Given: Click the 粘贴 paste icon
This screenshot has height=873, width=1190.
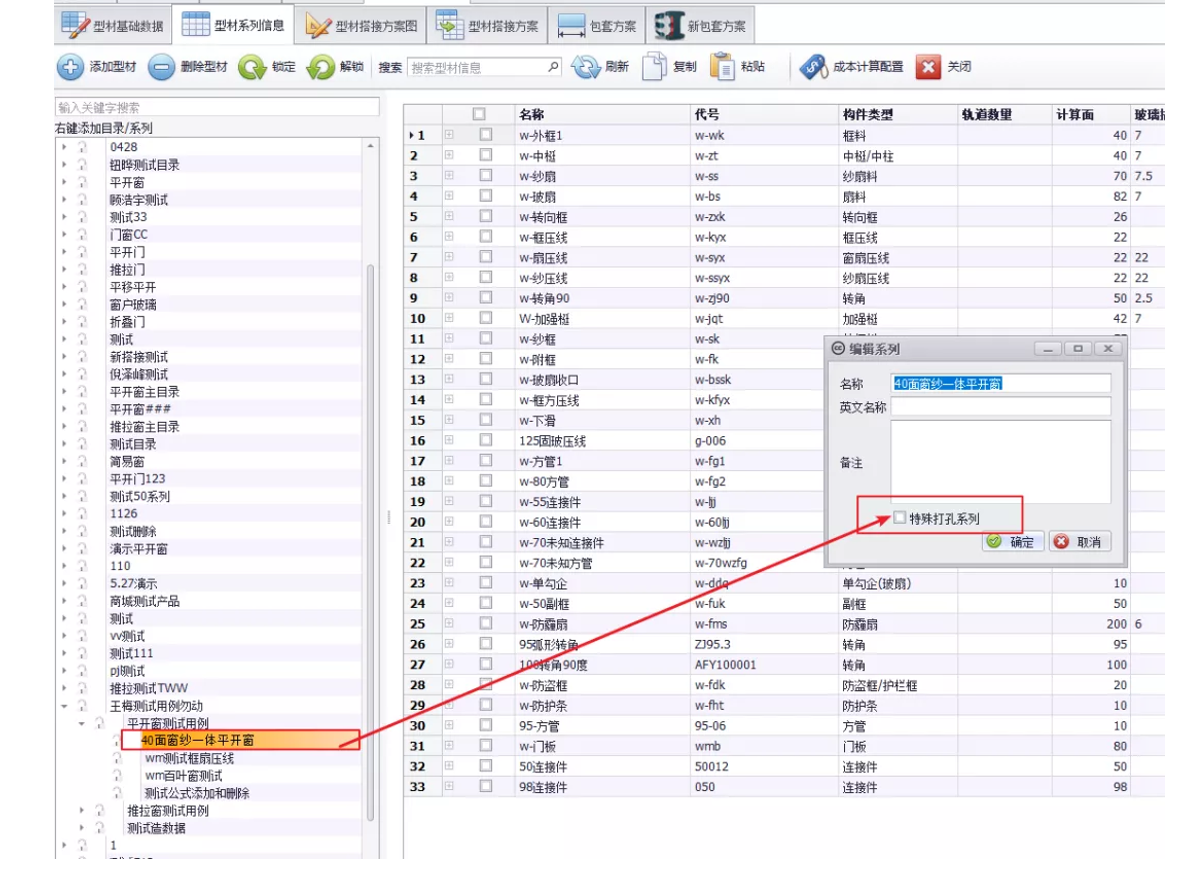Looking at the screenshot, I should pos(722,67).
